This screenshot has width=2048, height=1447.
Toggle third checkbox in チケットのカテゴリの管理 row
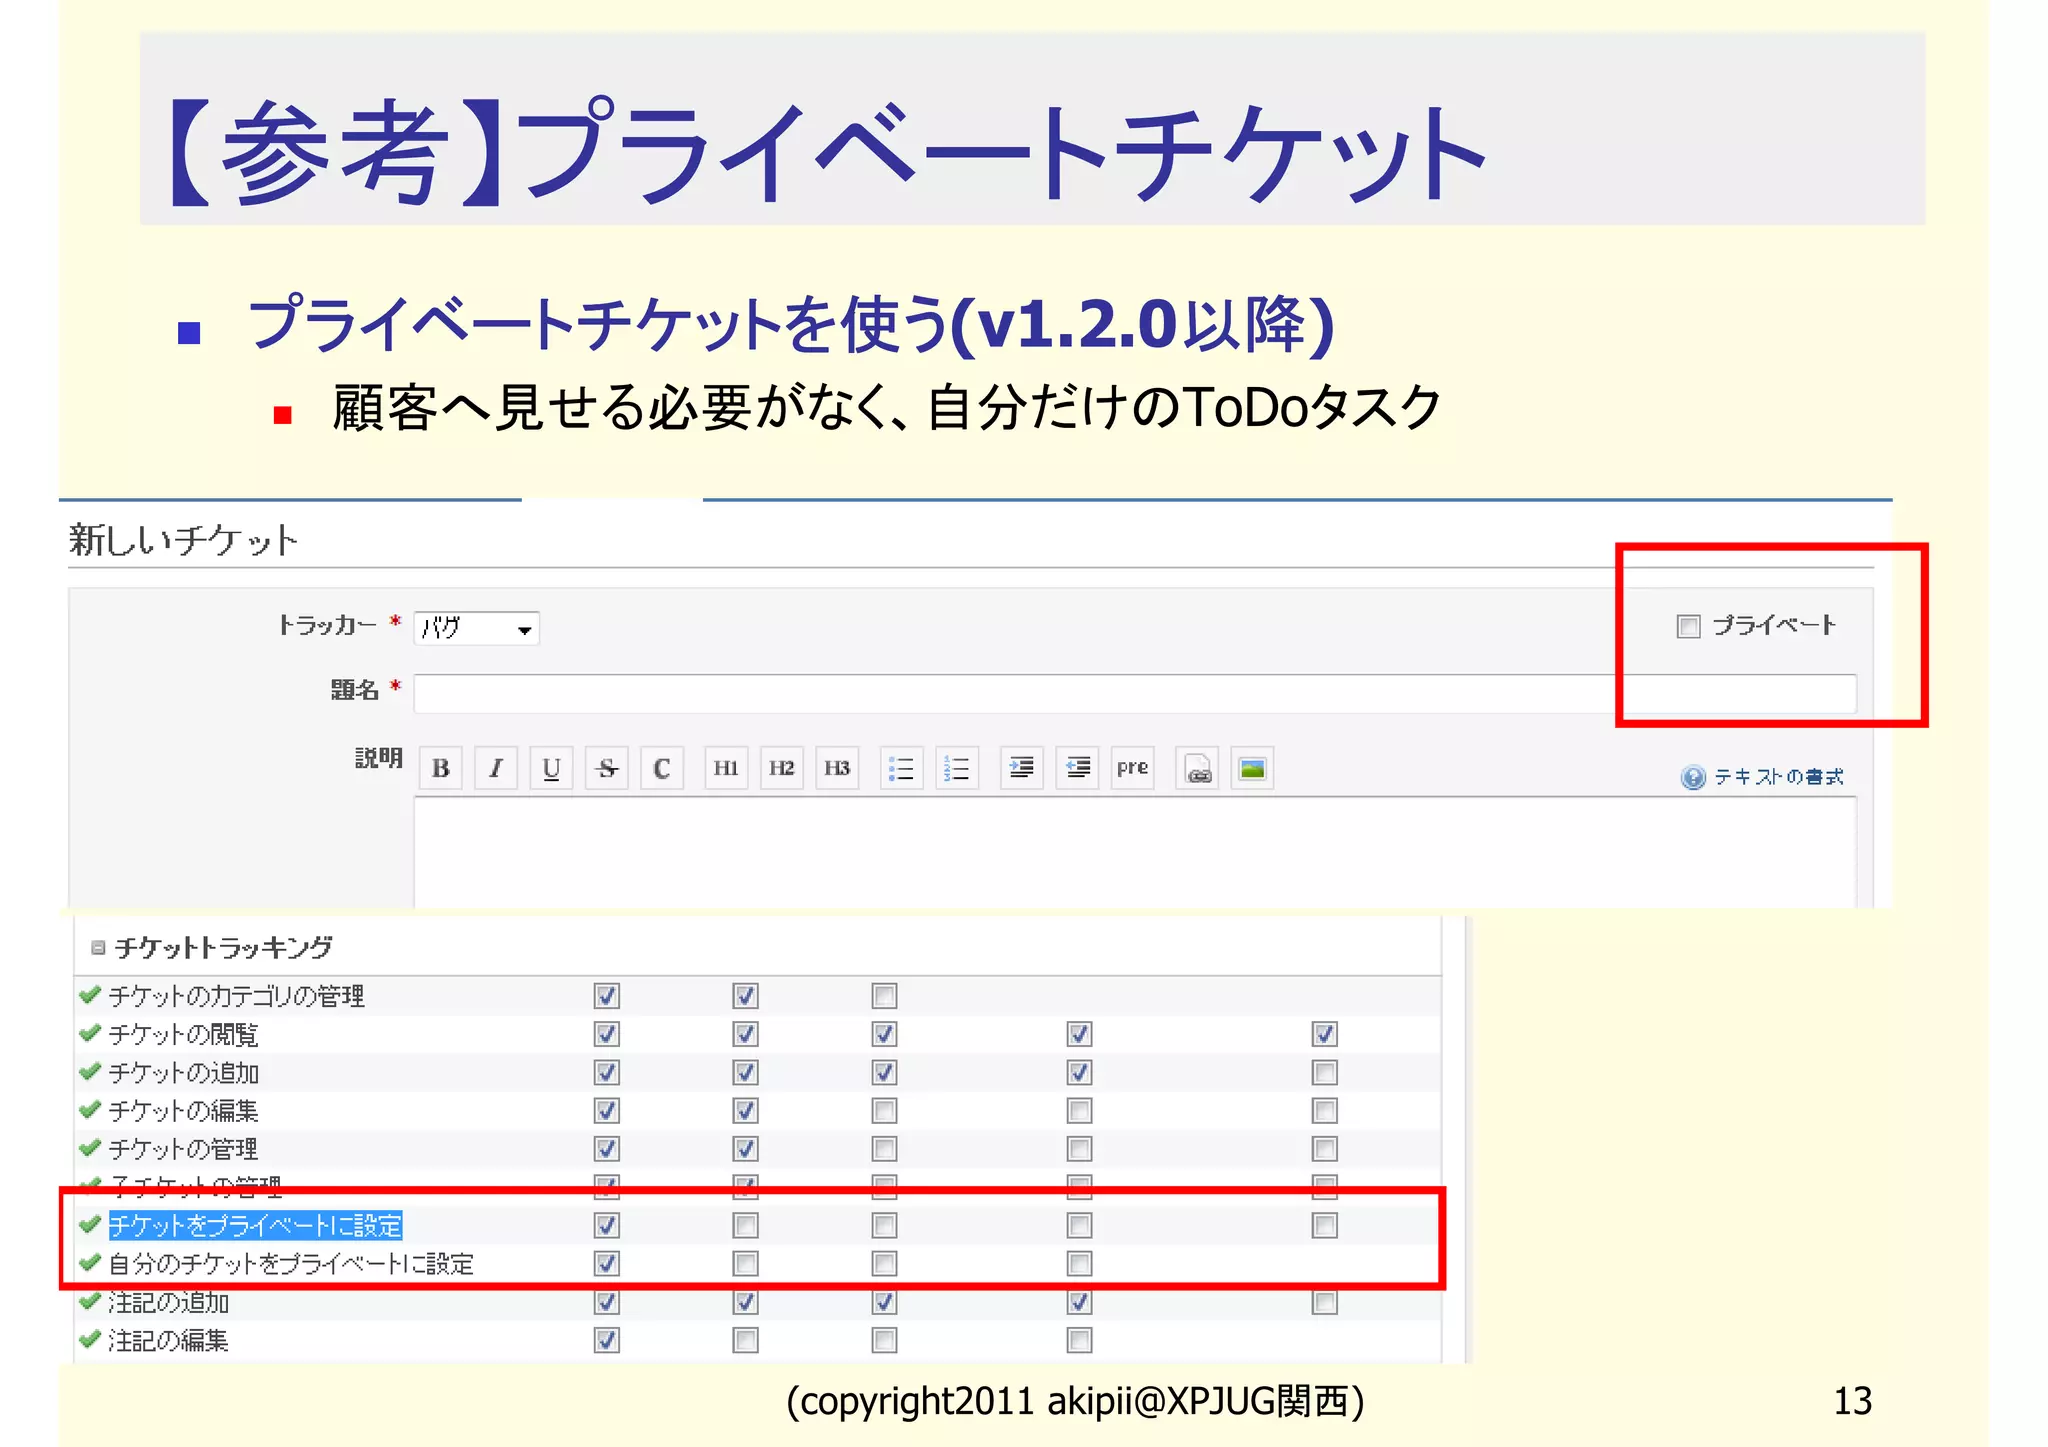884,996
